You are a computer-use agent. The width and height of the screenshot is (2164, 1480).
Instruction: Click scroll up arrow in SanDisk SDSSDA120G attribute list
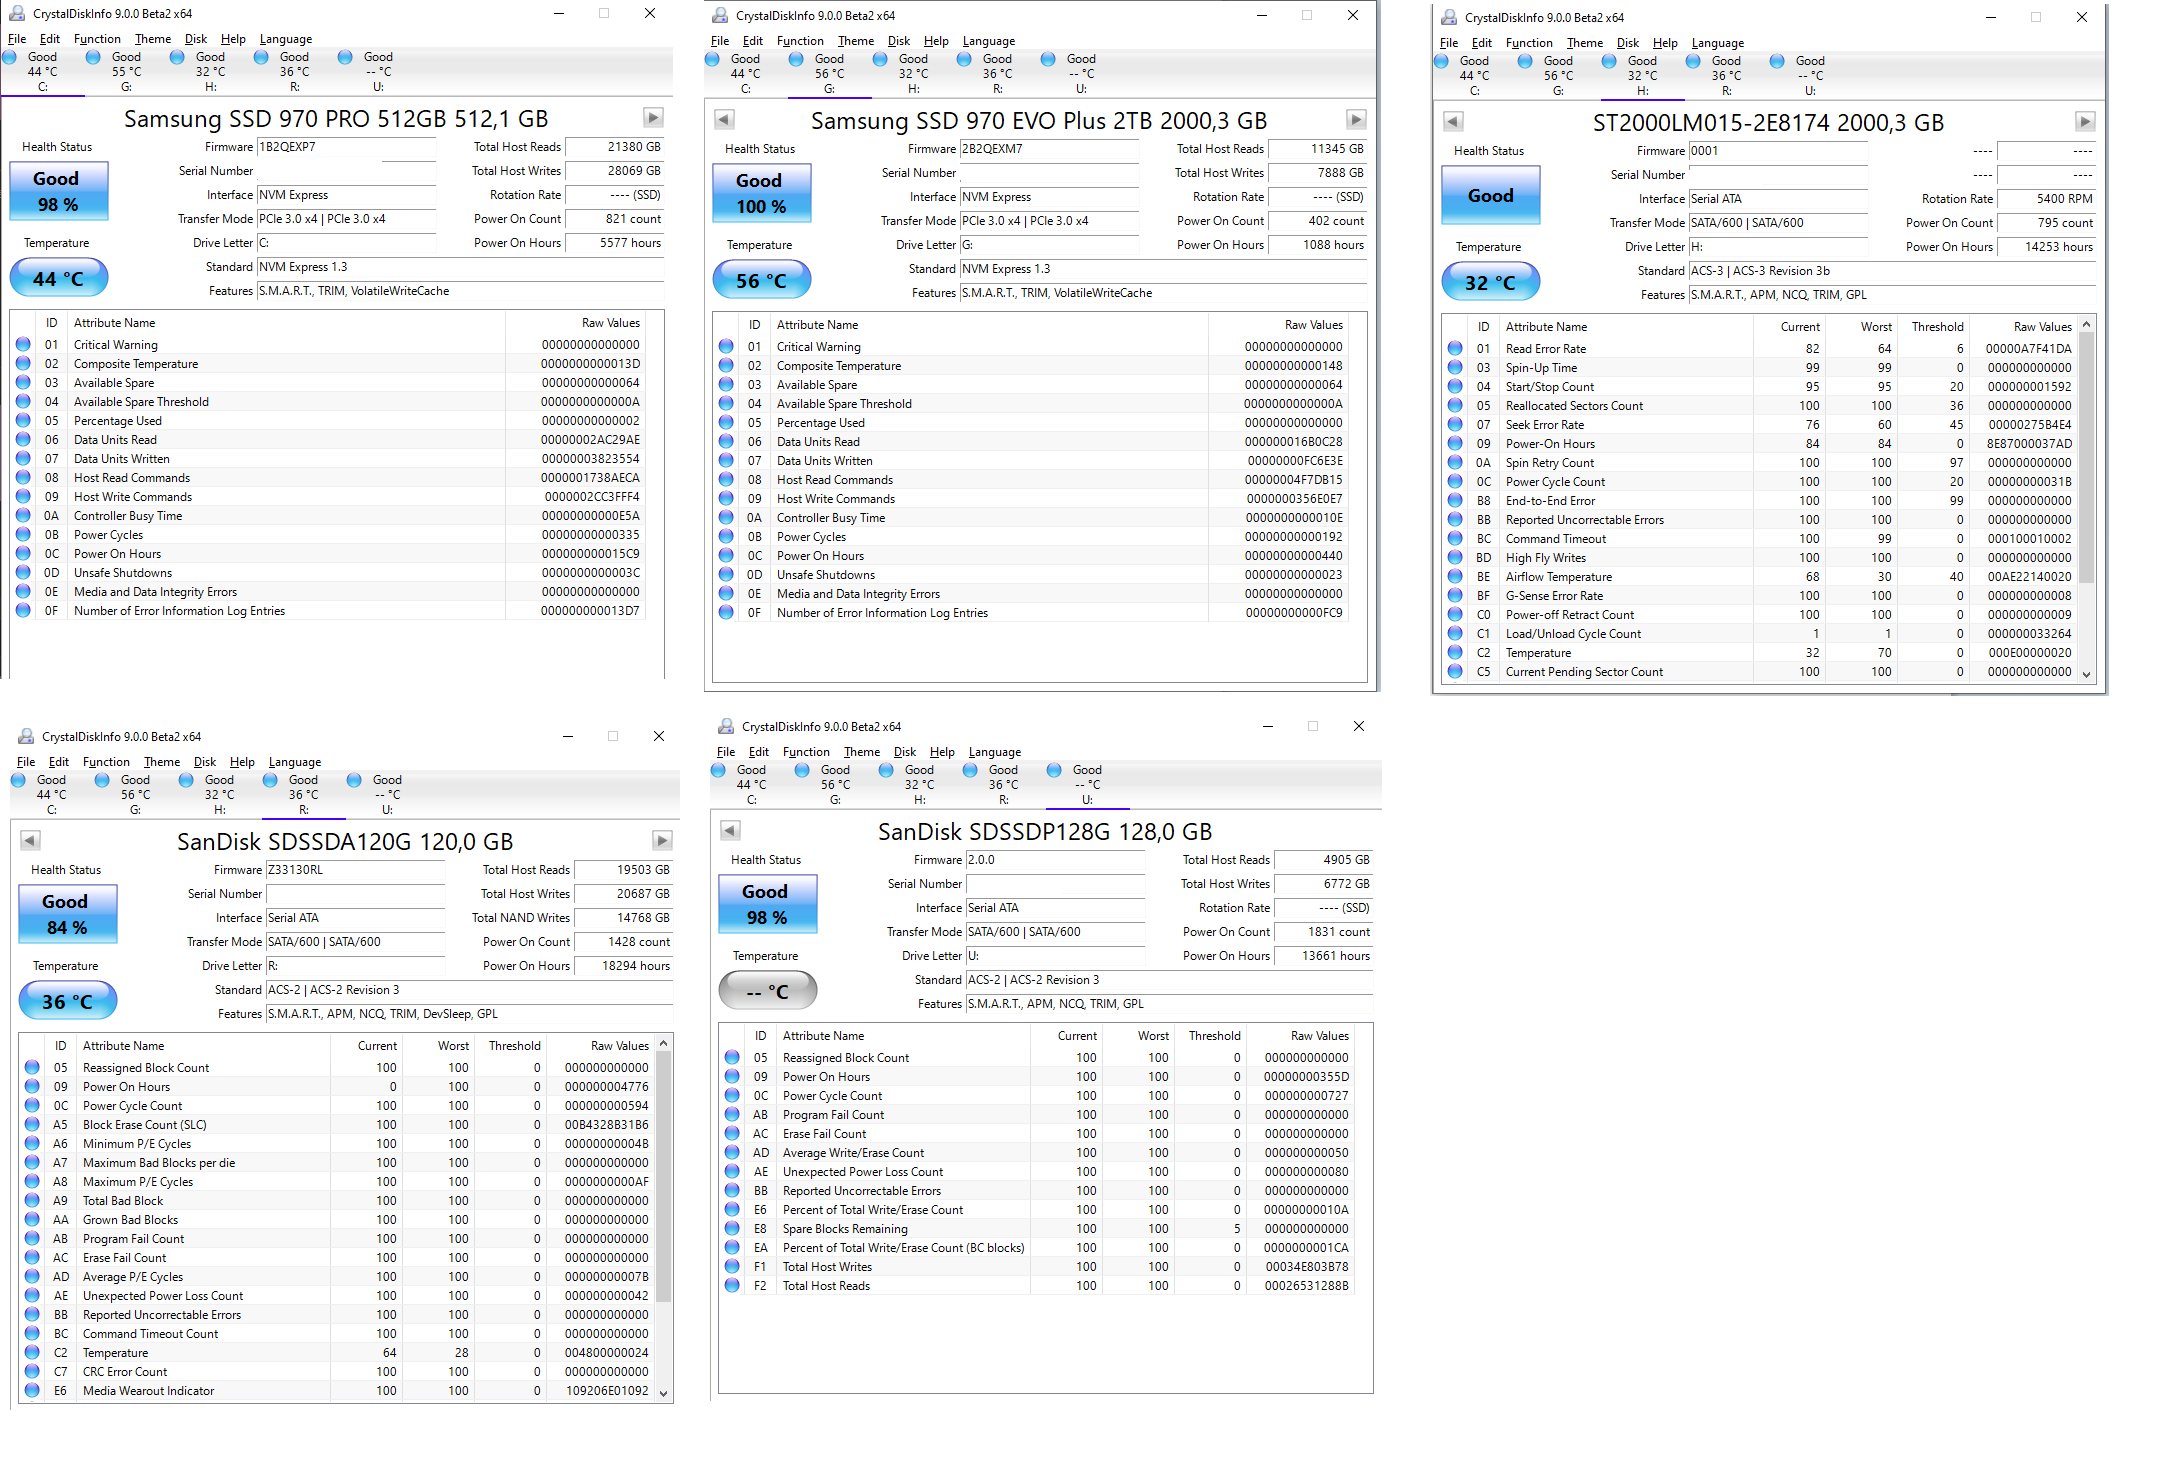(663, 1044)
